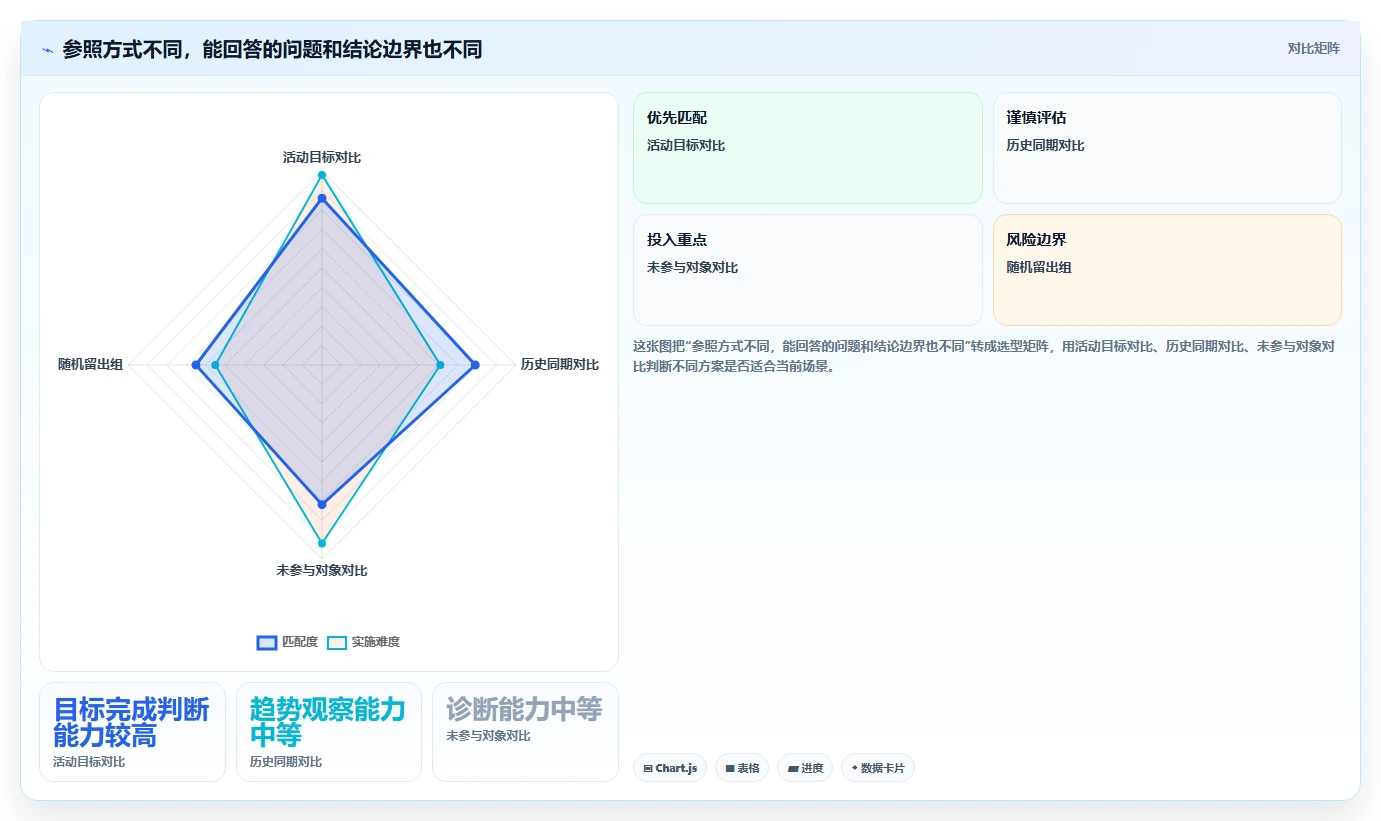This screenshot has height=821, width=1381.
Task: Click the blue 匹配度 point on the 历史同期对比 axis
Action: [x=475, y=365]
